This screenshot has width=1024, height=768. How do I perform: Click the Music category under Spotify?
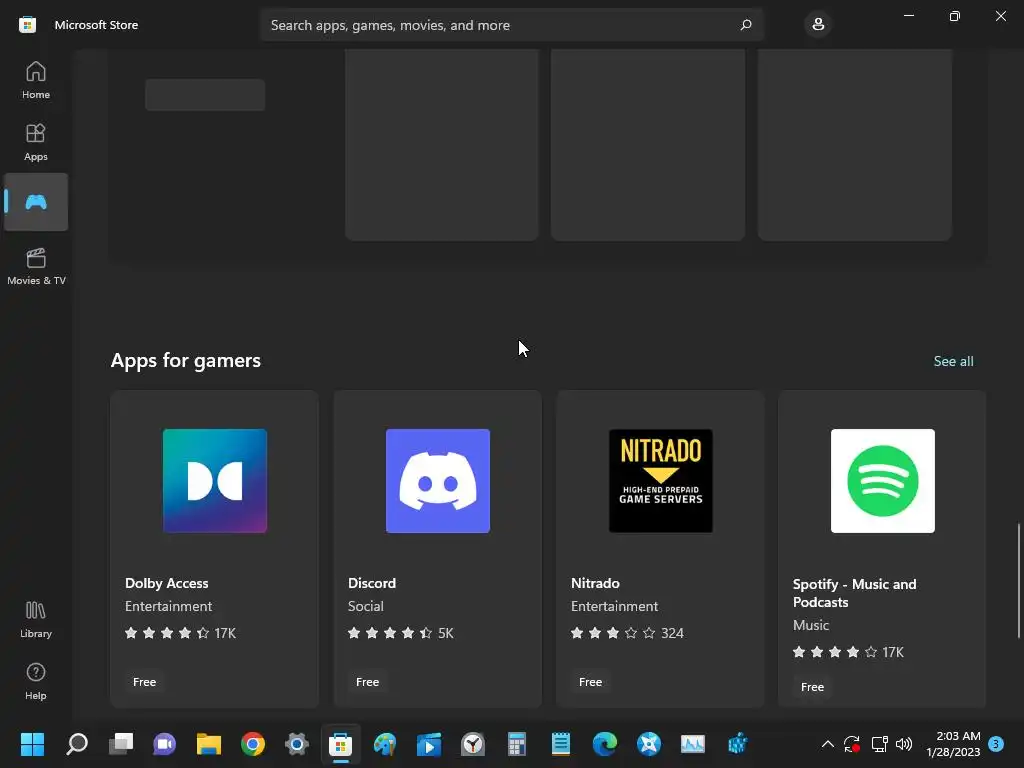pos(810,625)
